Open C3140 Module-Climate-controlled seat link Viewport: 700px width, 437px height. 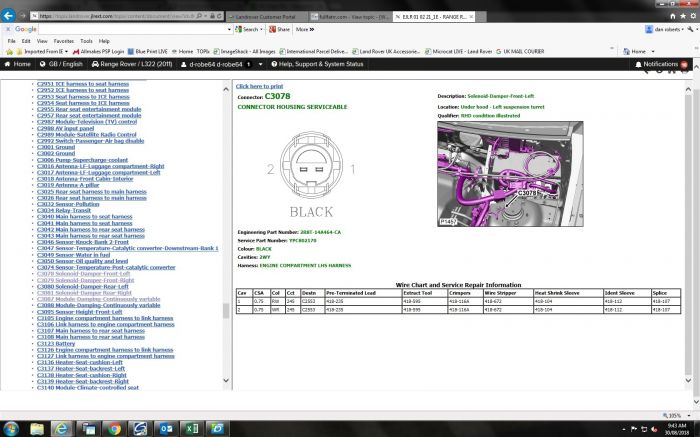[x=88, y=387]
